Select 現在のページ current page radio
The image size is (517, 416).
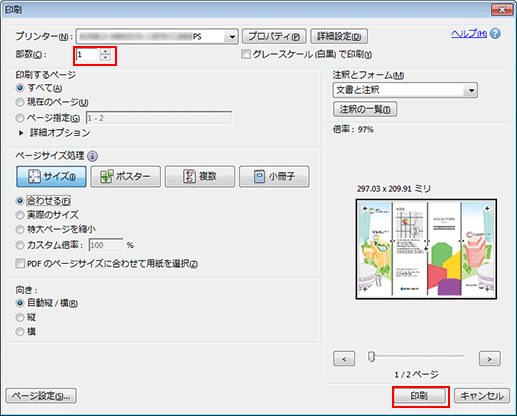[20, 102]
